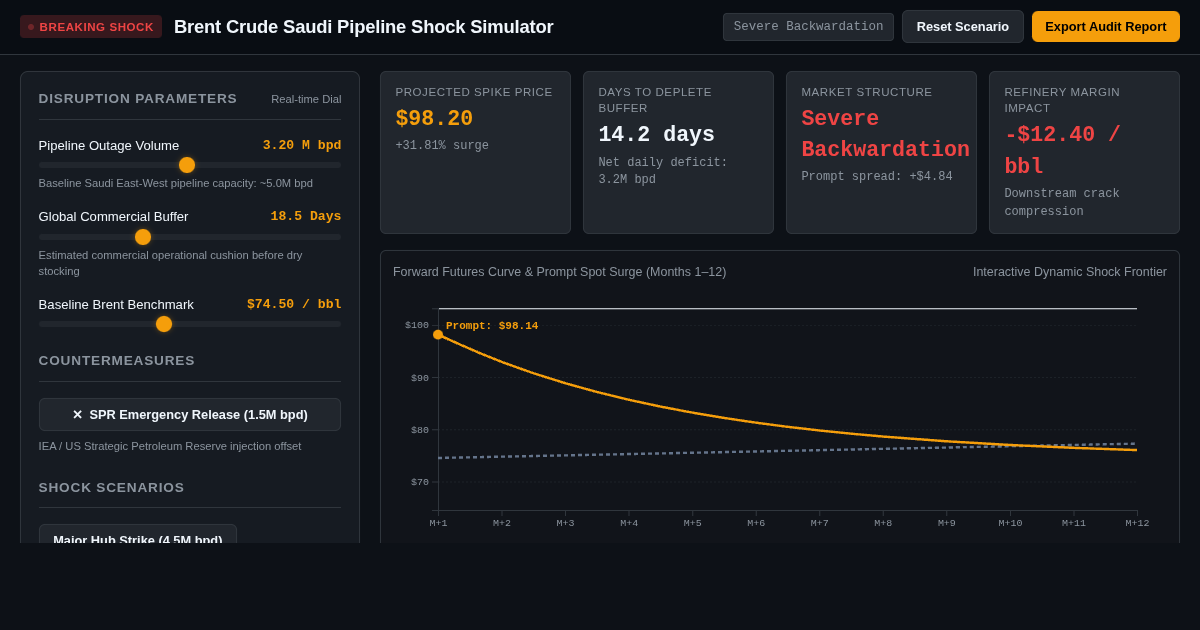This screenshot has width=1200, height=630.
Task: Click the M+1 axis label
Action: tap(438, 523)
